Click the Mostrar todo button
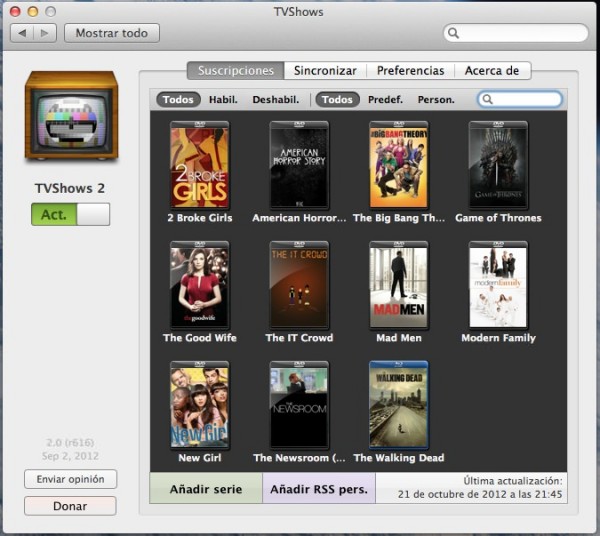 click(x=112, y=33)
